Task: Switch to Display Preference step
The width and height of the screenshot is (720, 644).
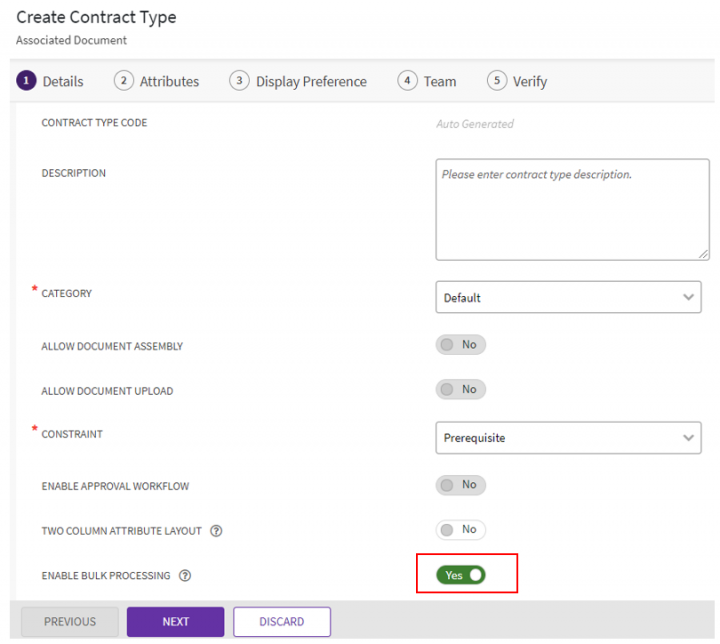Action: (311, 82)
